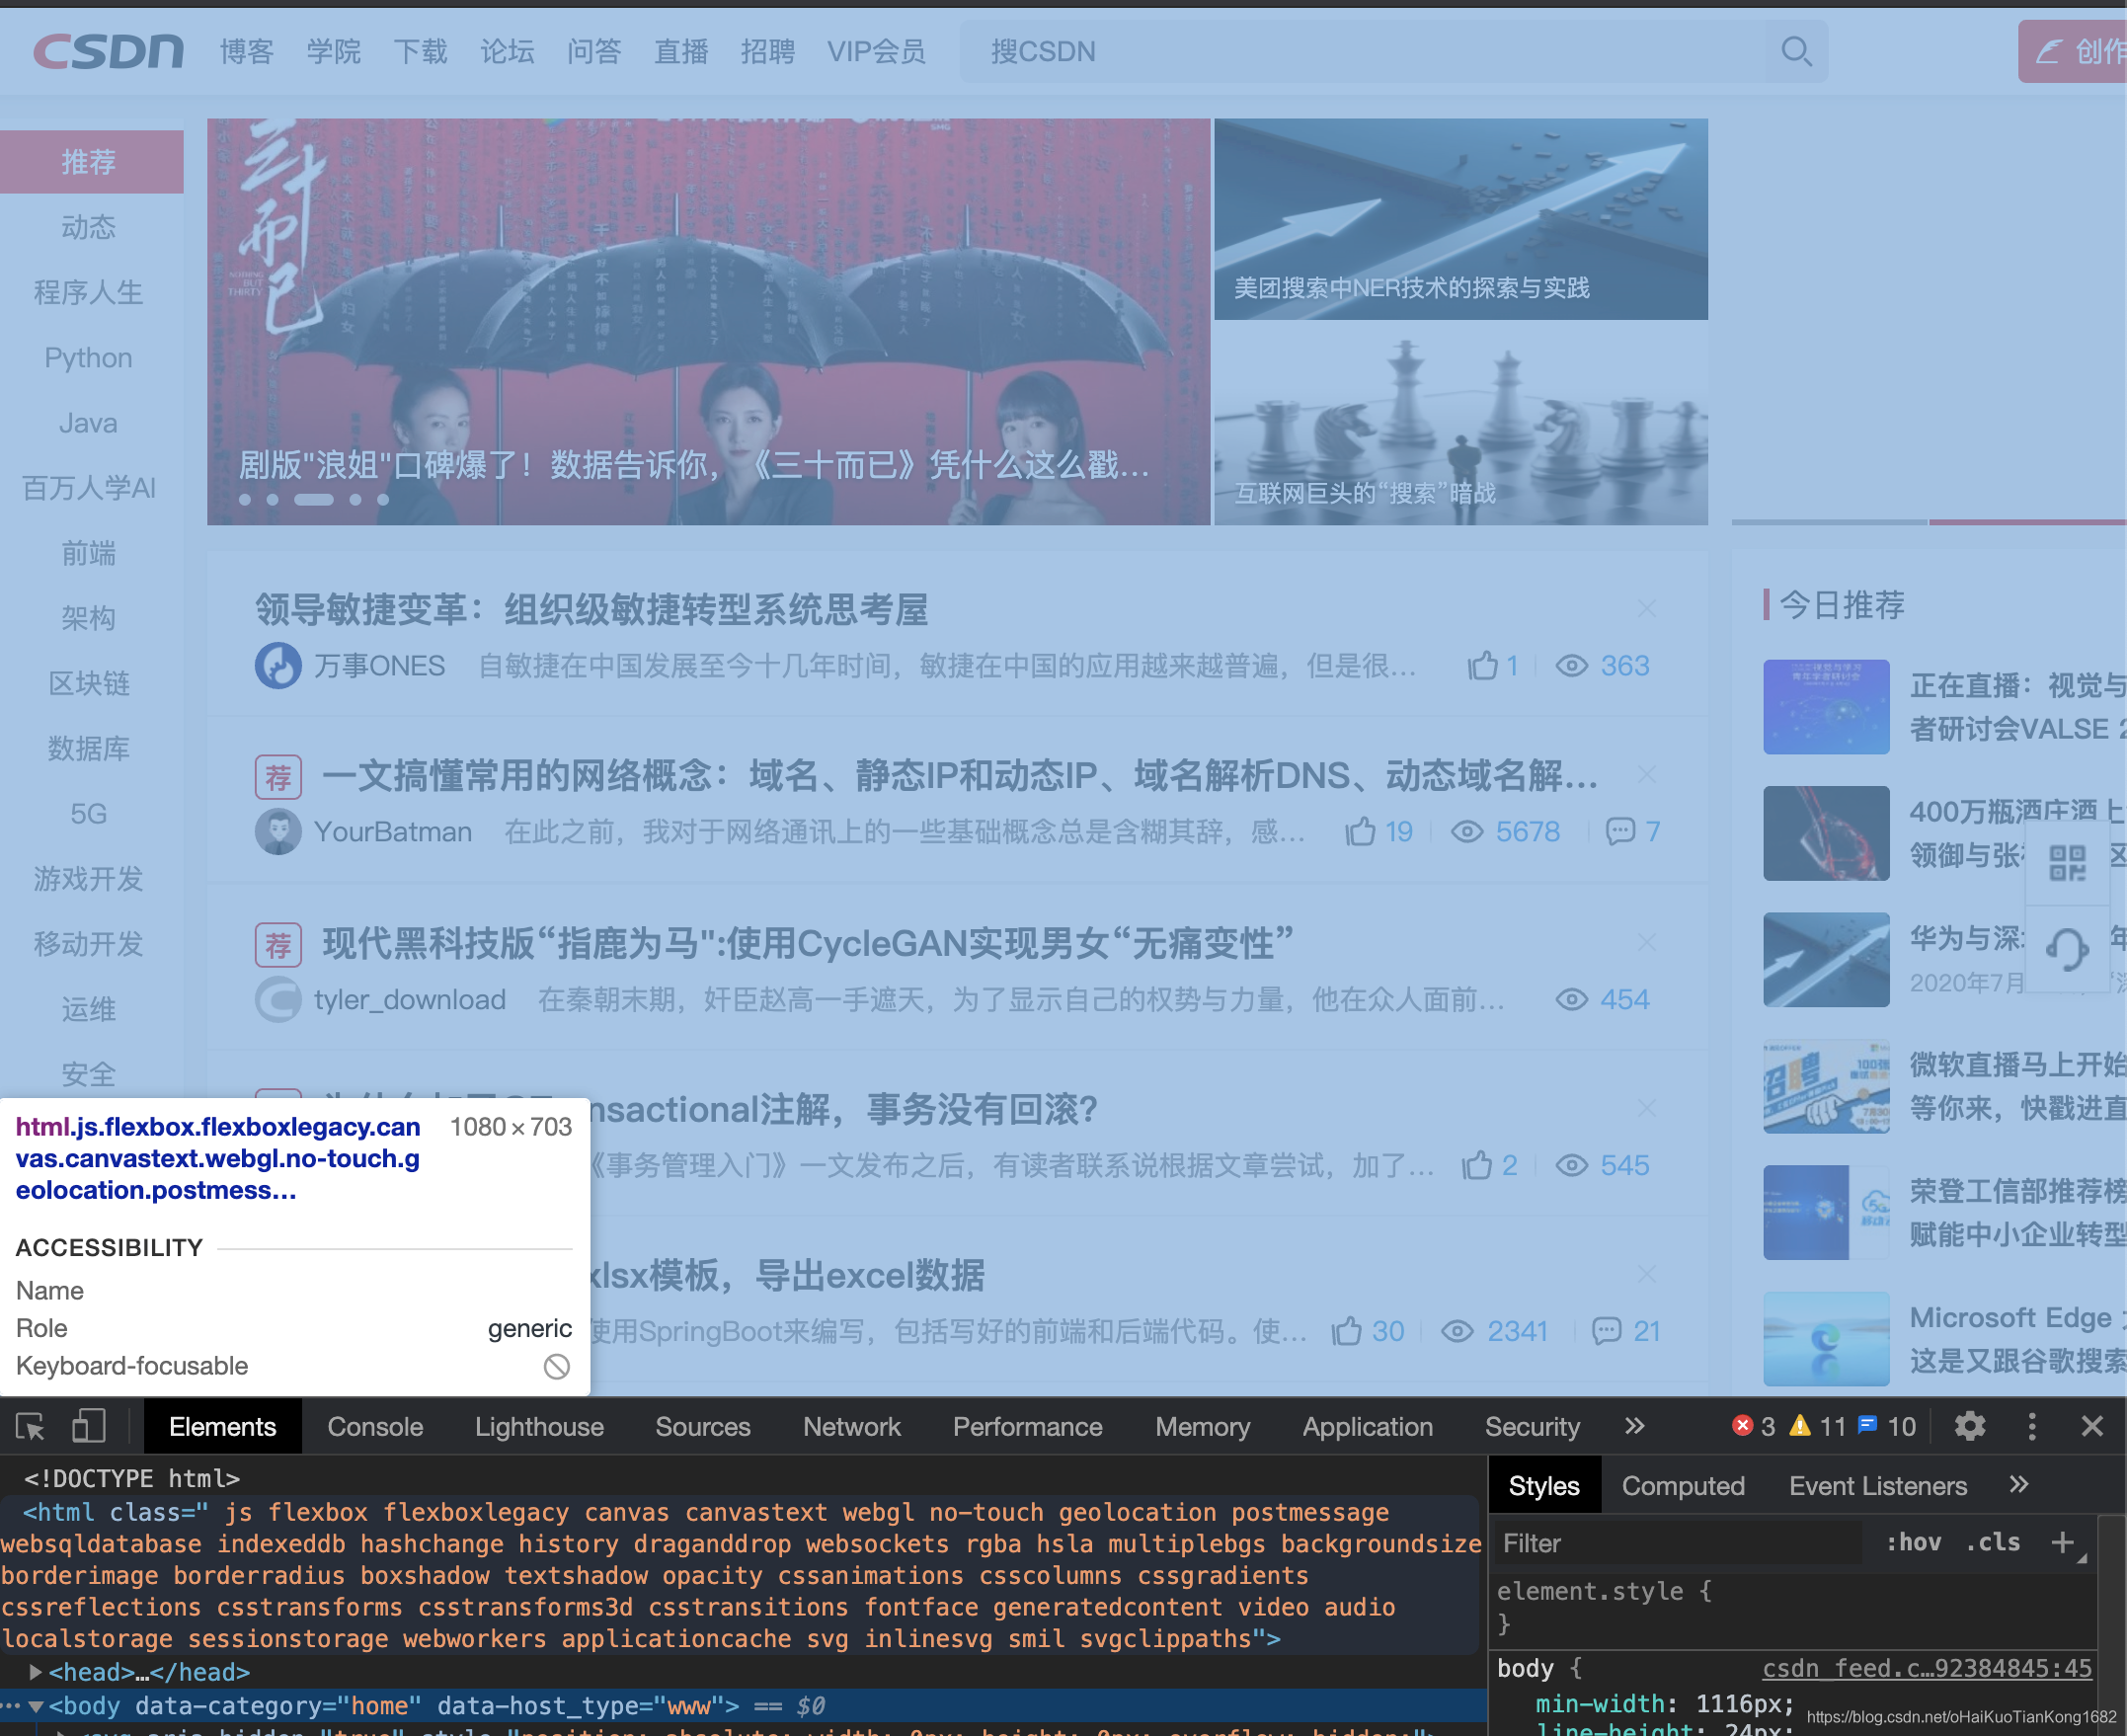Open the csdn_feed stylesheet source link

pyautogui.click(x=1926, y=1668)
